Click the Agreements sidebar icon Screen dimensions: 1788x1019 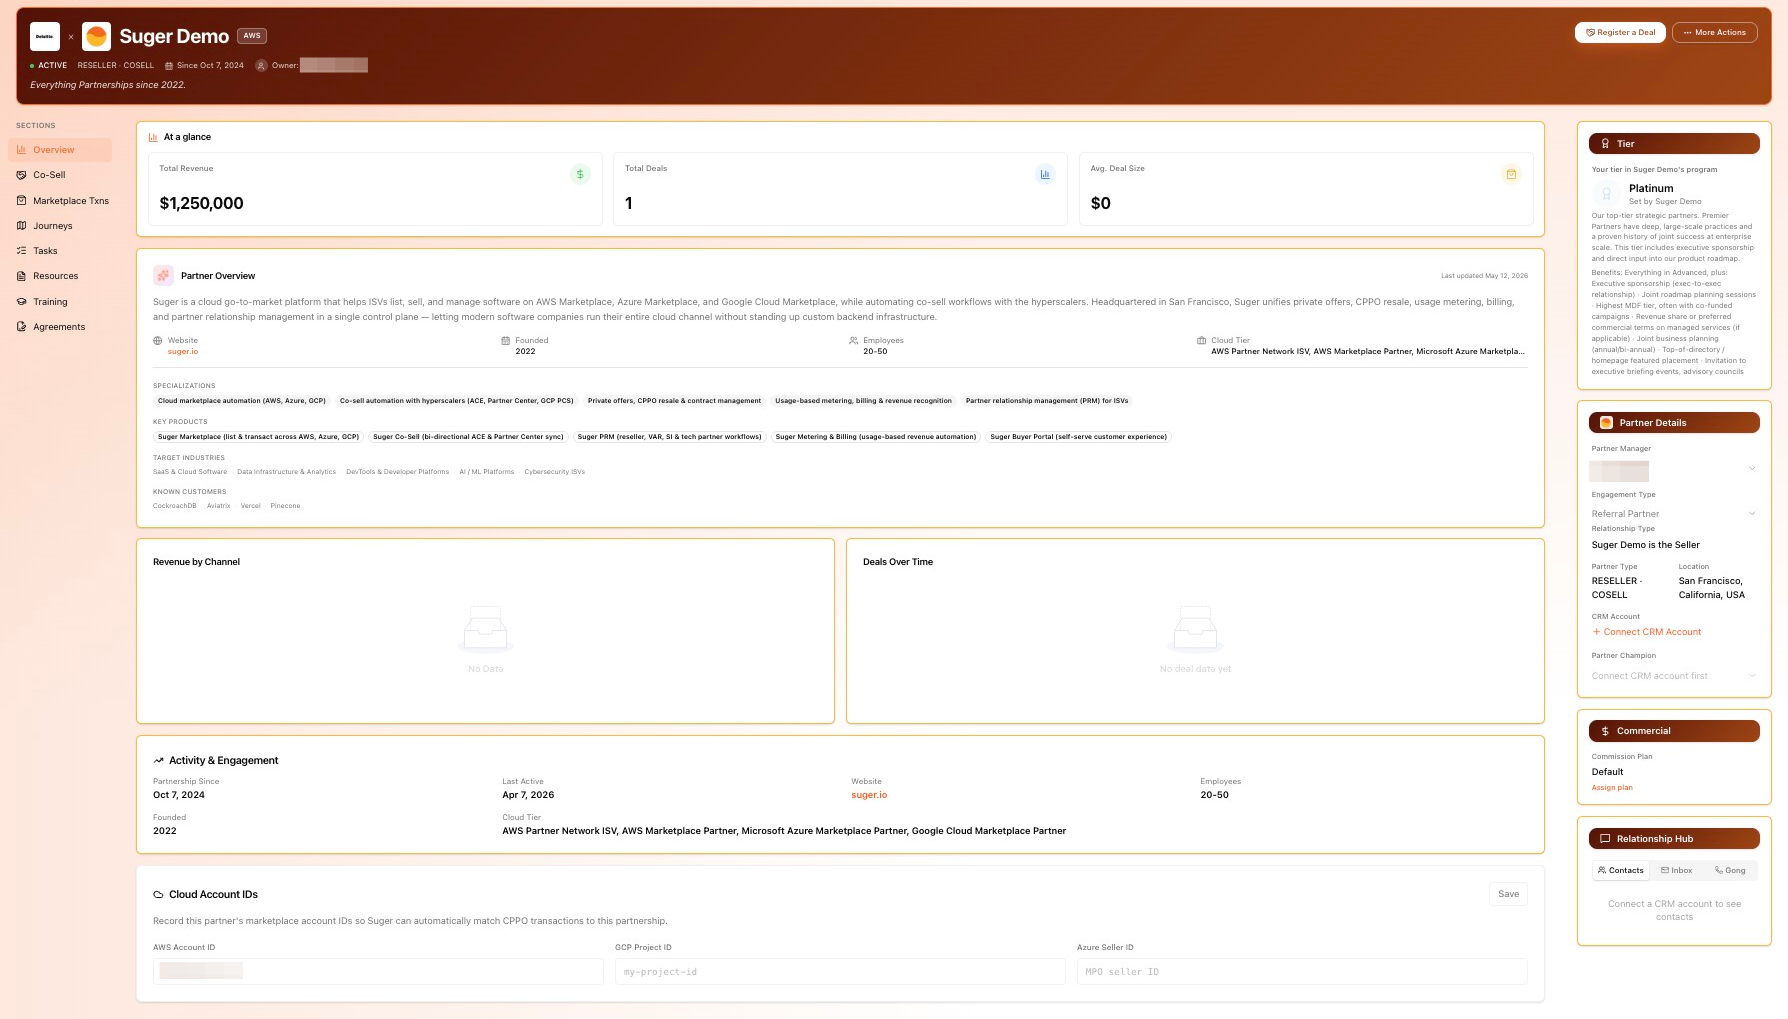(21, 327)
